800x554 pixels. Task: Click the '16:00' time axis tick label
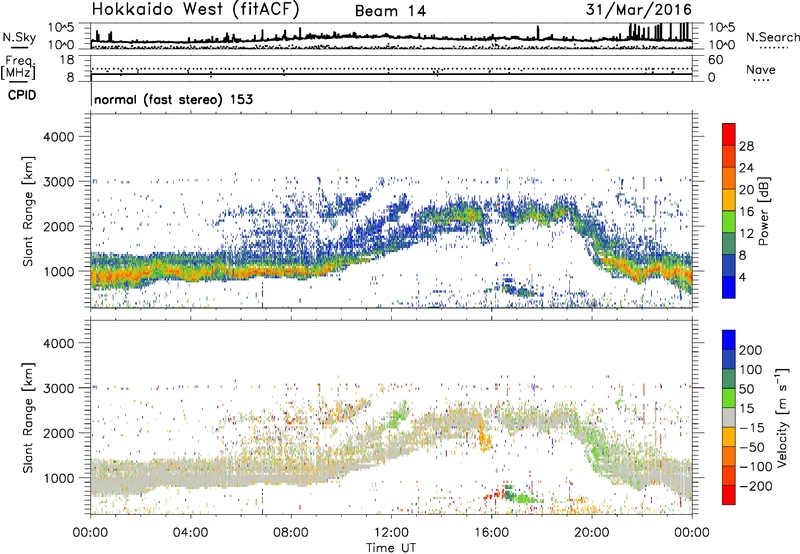491,533
